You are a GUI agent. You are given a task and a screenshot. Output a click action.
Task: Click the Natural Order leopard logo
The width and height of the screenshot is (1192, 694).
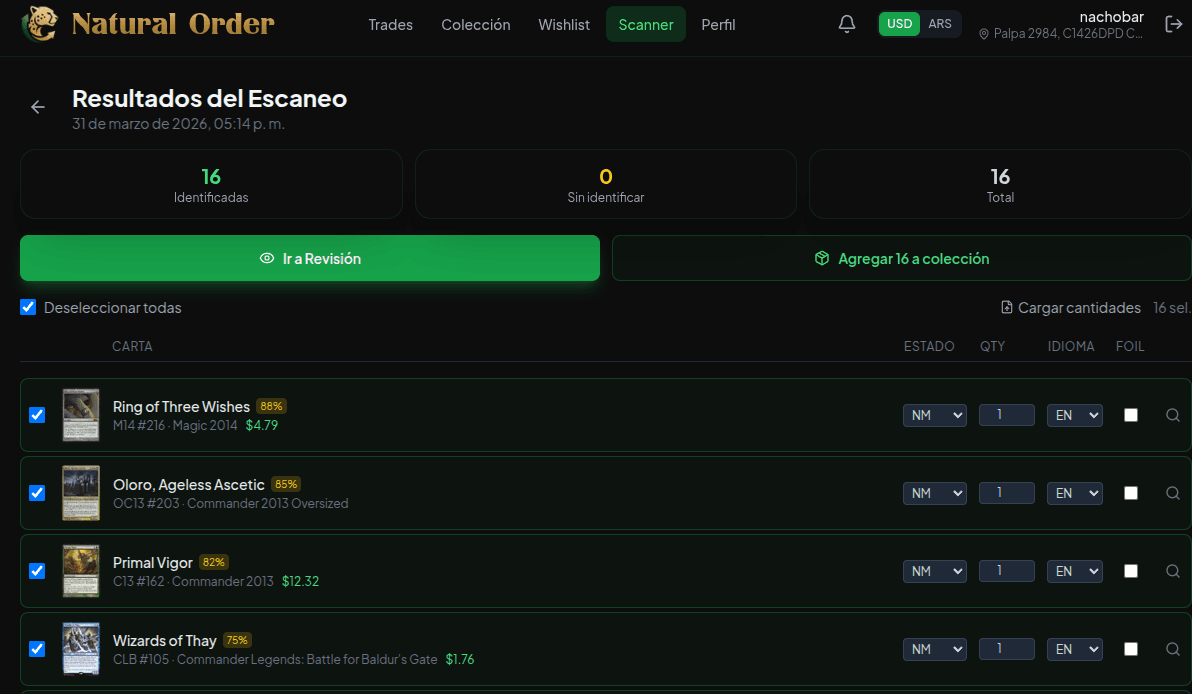41,23
